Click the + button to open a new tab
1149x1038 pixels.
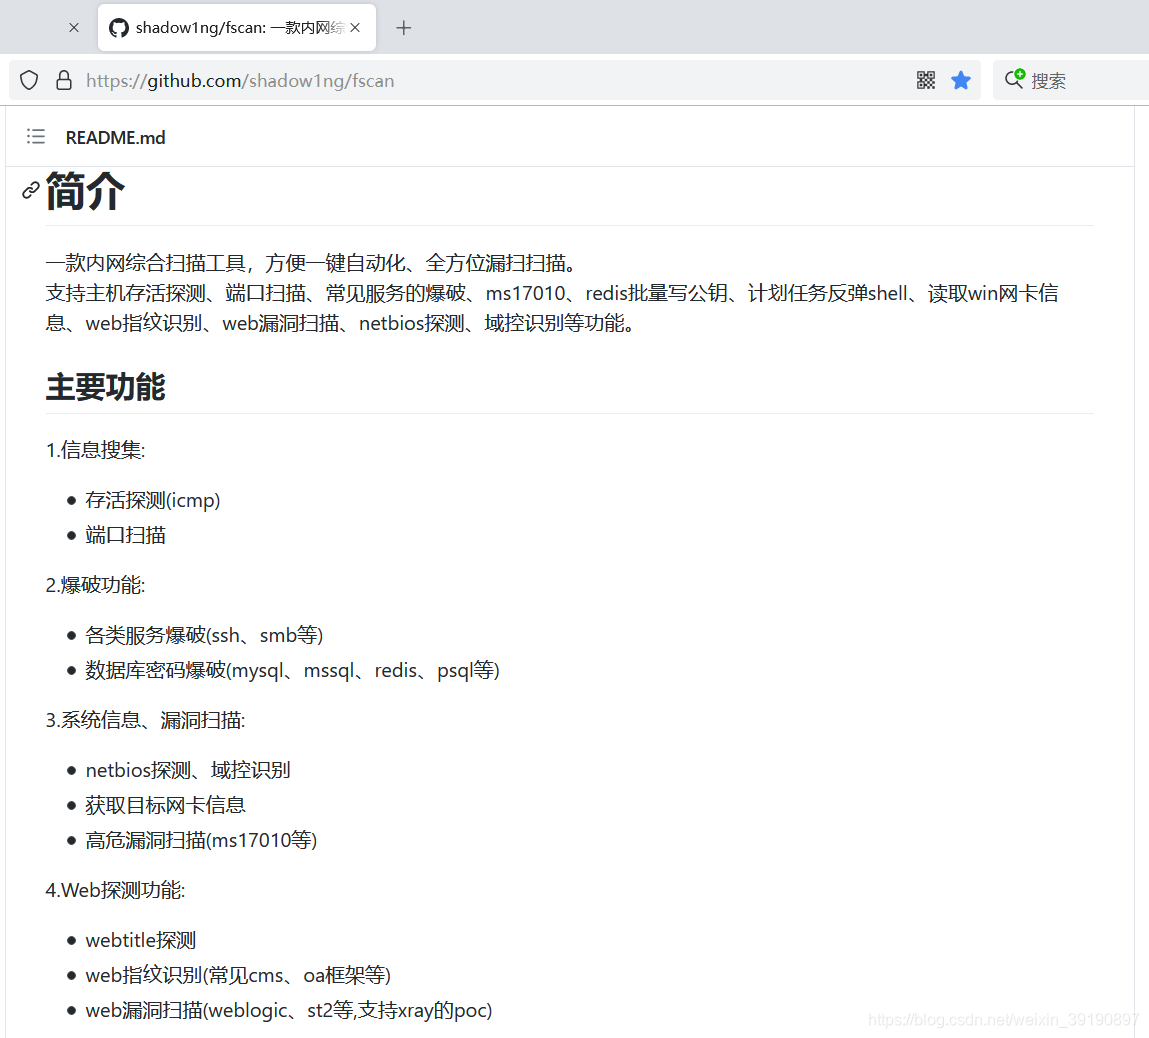coord(404,28)
